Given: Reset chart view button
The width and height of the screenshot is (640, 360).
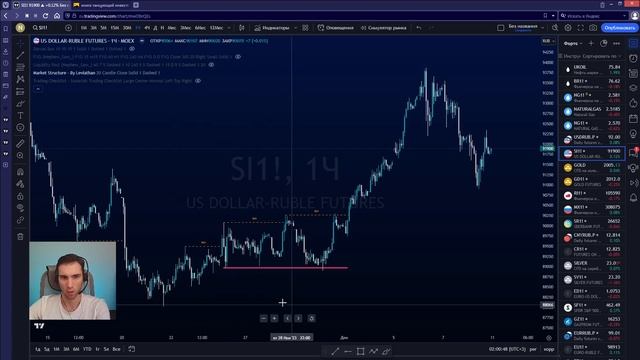Looking at the screenshot, I should pyautogui.click(x=311, y=318).
